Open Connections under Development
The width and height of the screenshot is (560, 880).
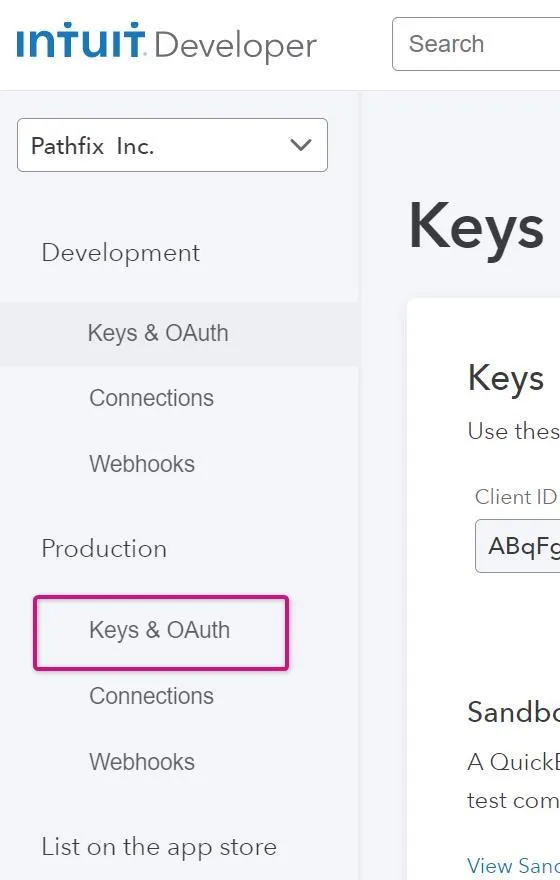coord(152,398)
